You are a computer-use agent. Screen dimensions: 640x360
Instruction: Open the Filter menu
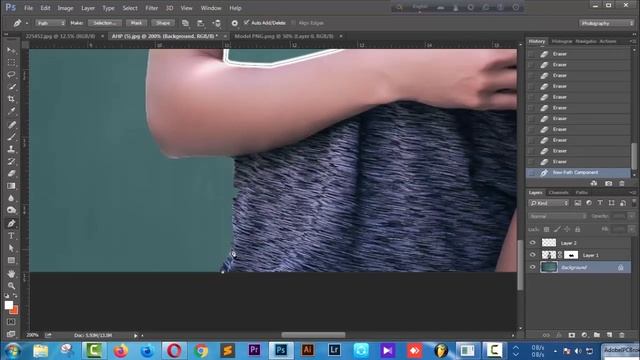coord(151,8)
